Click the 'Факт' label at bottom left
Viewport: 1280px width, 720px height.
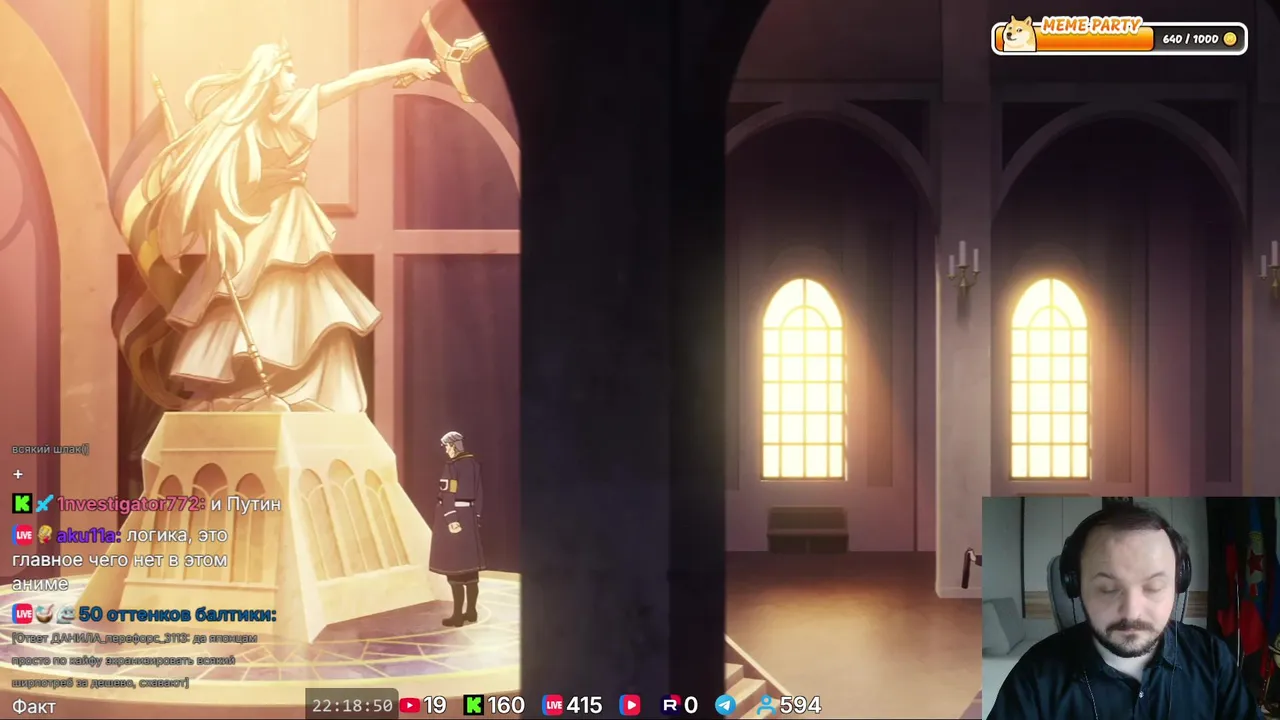tap(34, 706)
